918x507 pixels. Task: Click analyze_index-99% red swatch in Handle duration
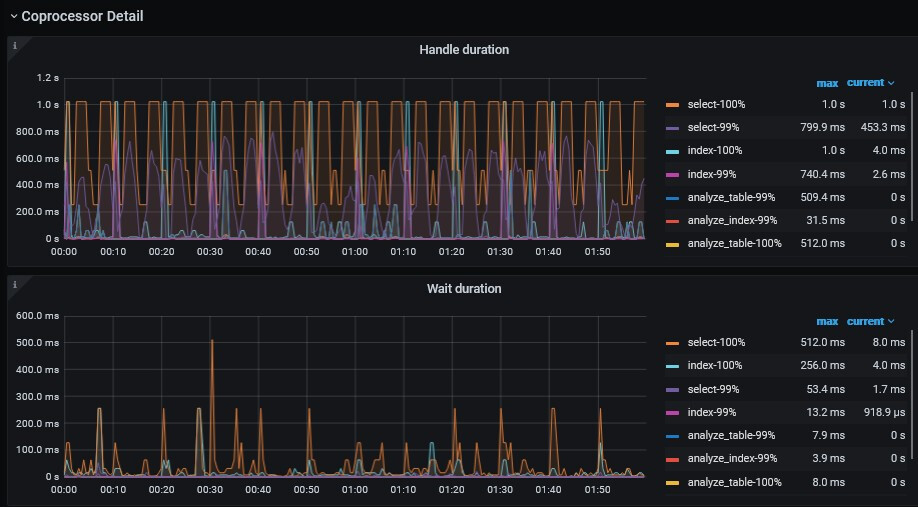(672, 220)
